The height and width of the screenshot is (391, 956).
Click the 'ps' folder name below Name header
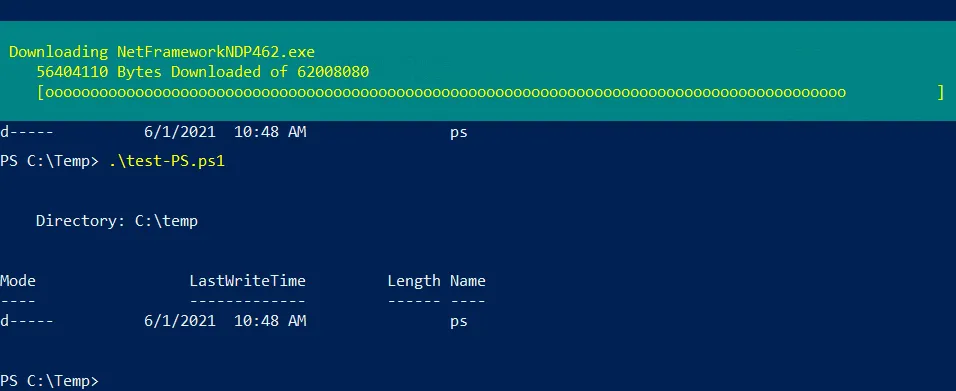458,322
